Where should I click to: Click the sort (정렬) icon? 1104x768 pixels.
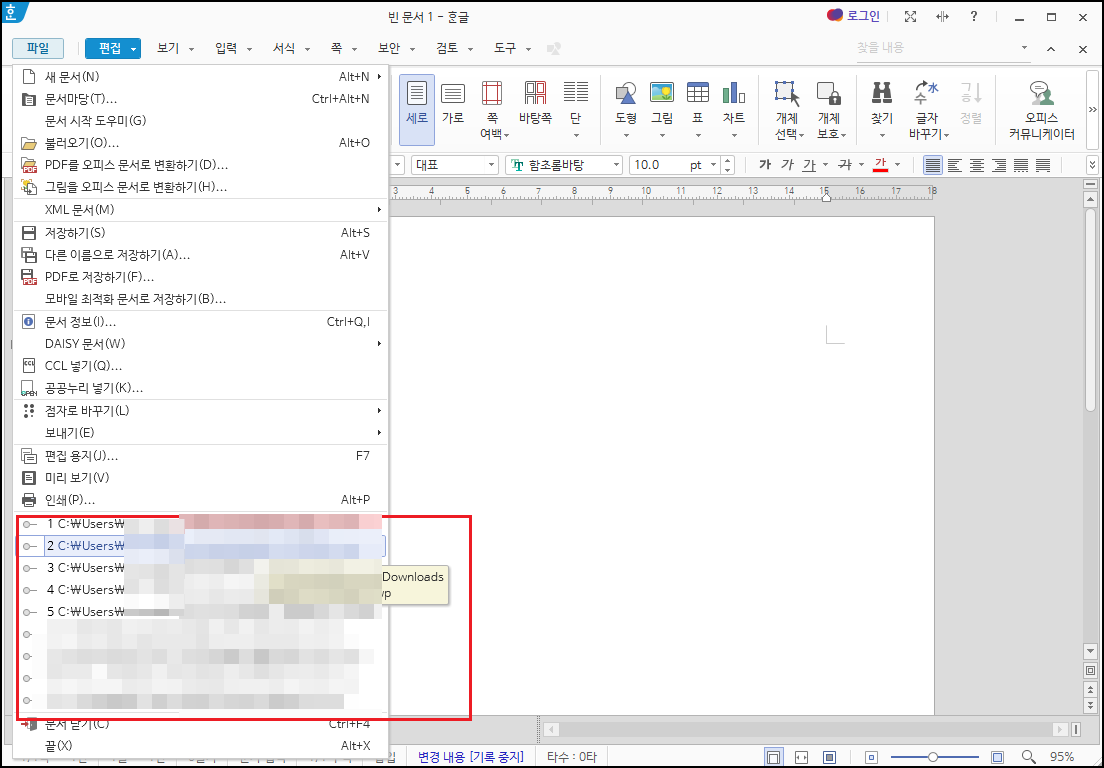click(971, 102)
